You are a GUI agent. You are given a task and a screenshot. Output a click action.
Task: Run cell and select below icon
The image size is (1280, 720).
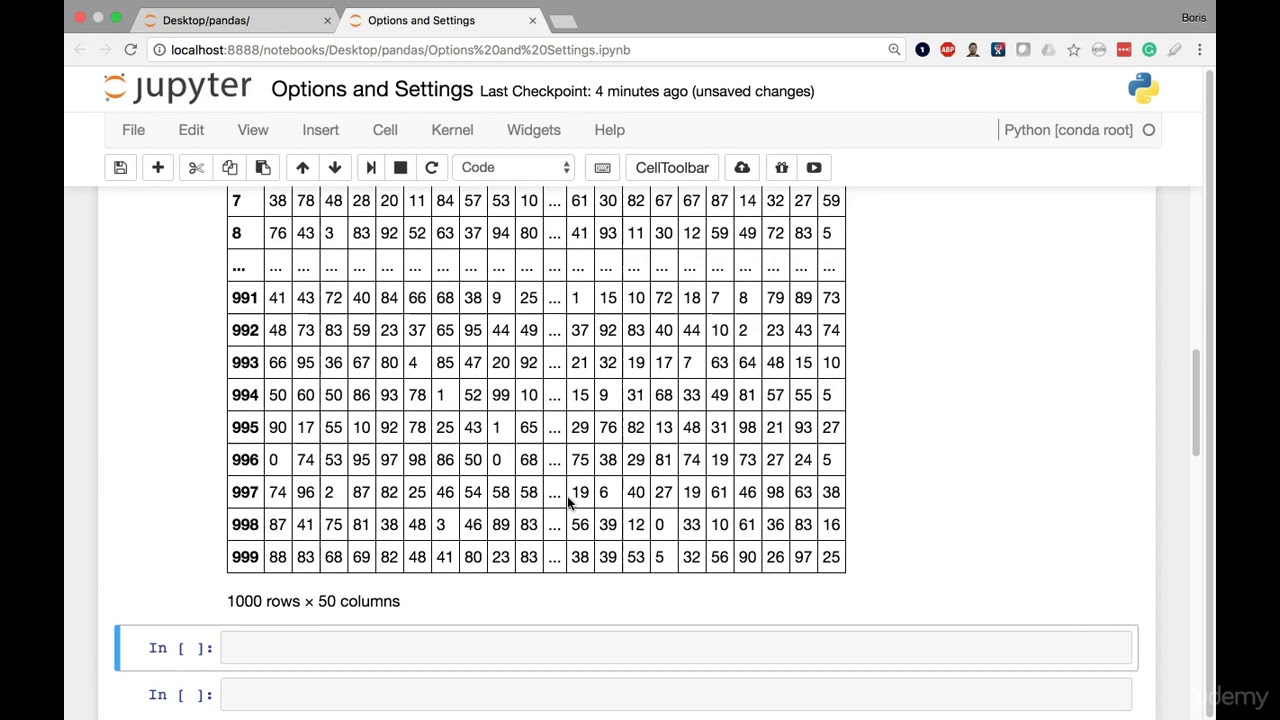click(x=371, y=168)
